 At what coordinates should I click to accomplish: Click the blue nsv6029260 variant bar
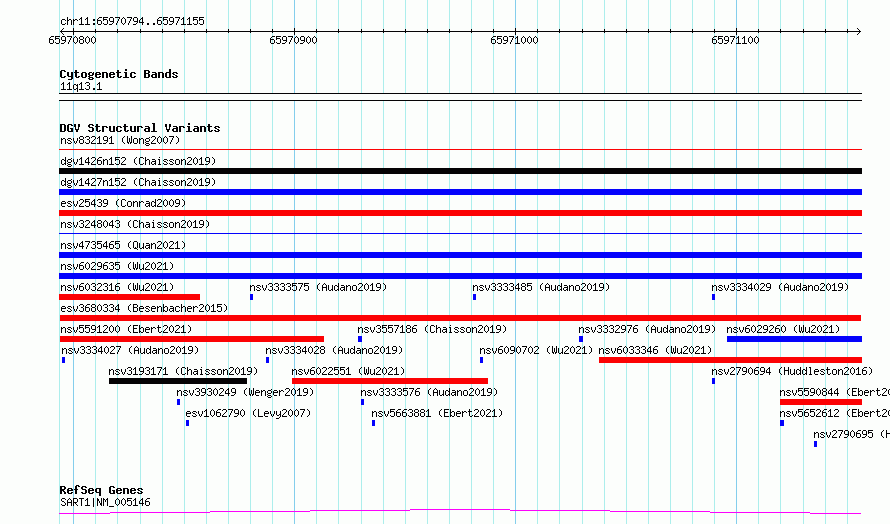point(795,339)
